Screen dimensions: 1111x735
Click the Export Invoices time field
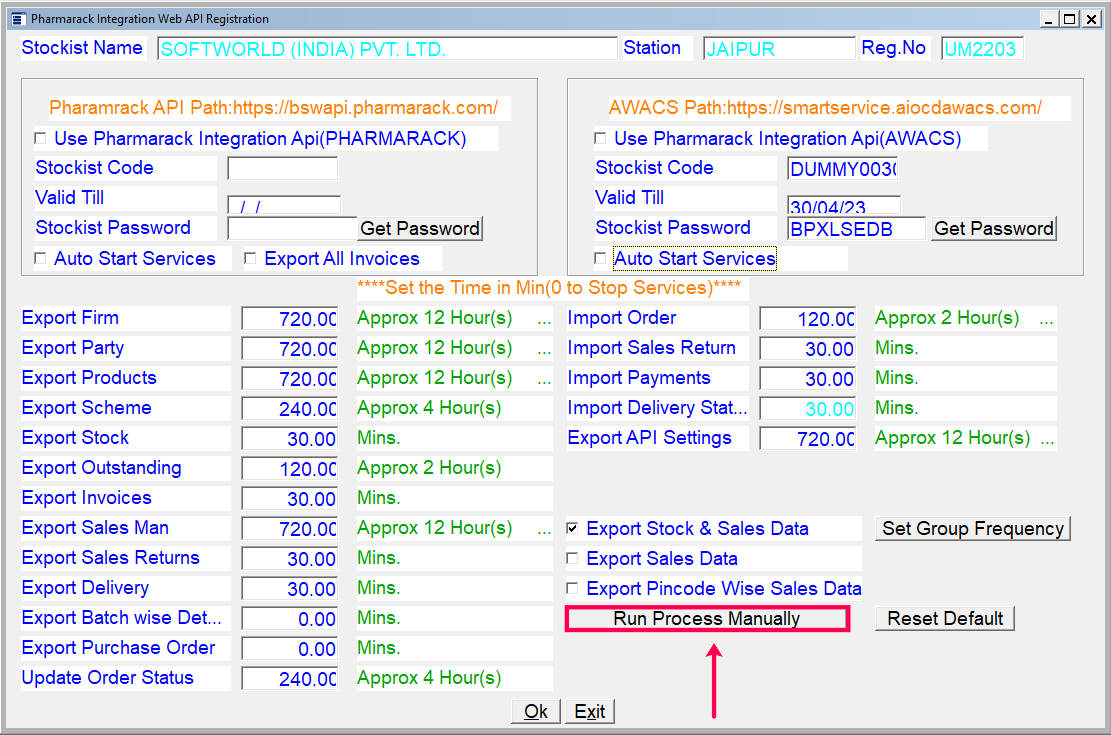pyautogui.click(x=290, y=499)
